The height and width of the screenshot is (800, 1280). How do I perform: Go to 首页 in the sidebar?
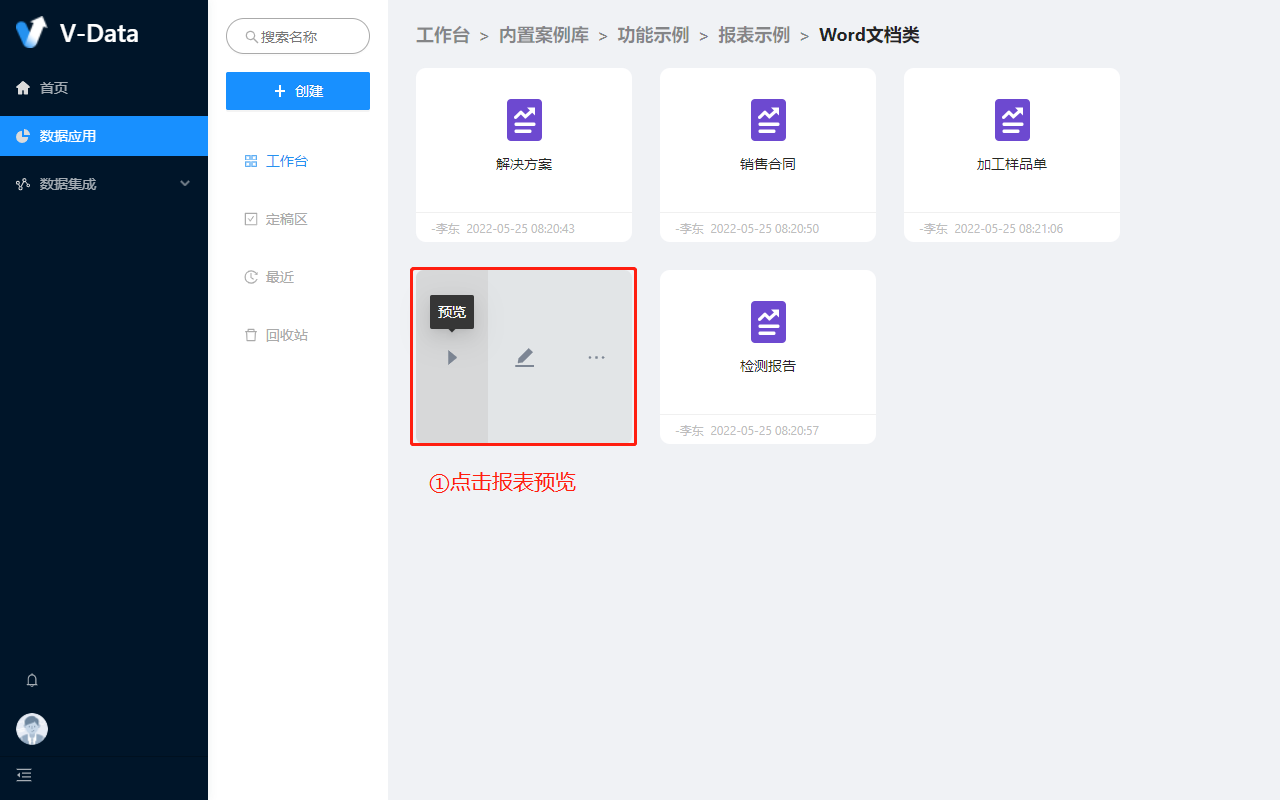coord(54,88)
